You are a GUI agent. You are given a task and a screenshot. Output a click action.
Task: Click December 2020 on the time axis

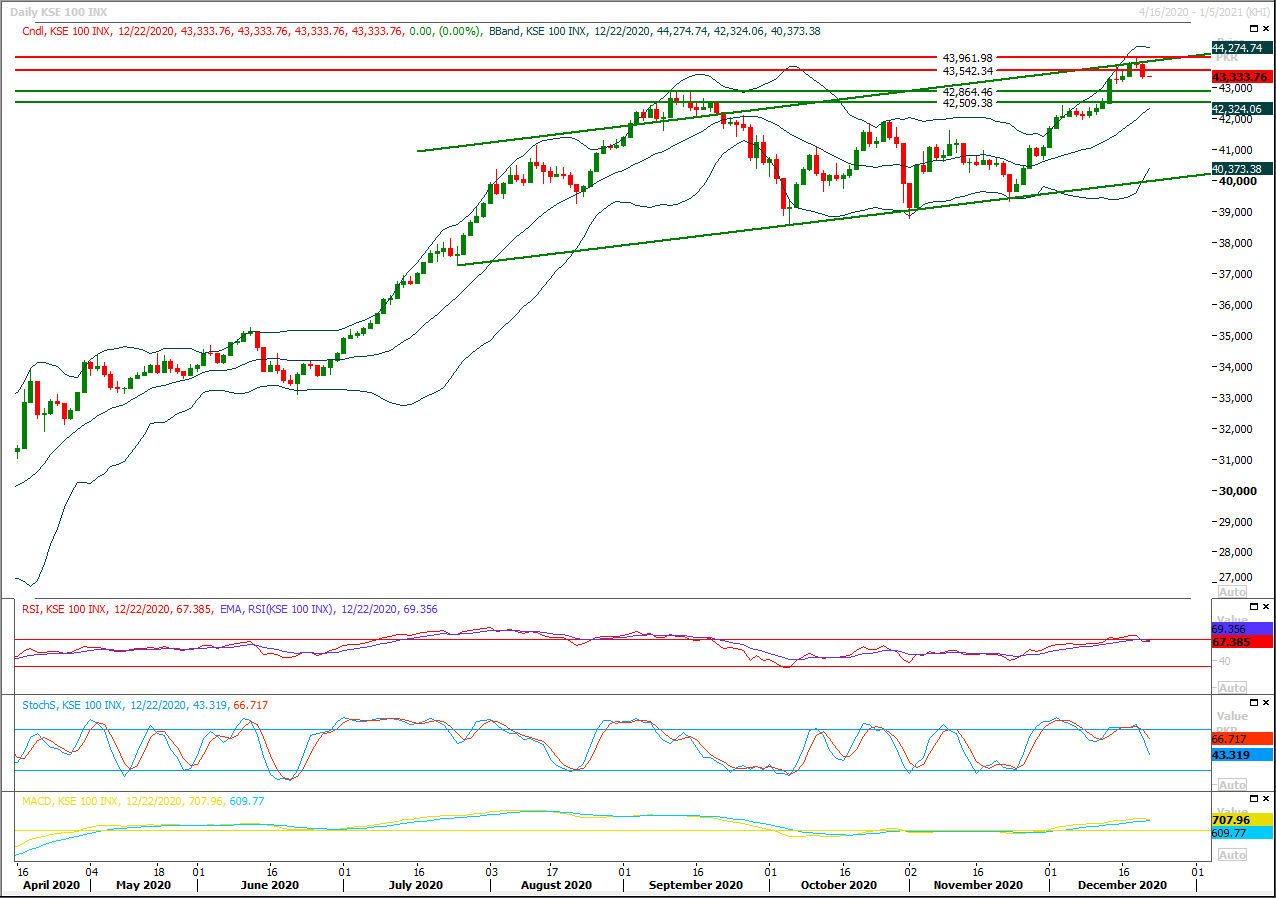pyautogui.click(x=1121, y=885)
